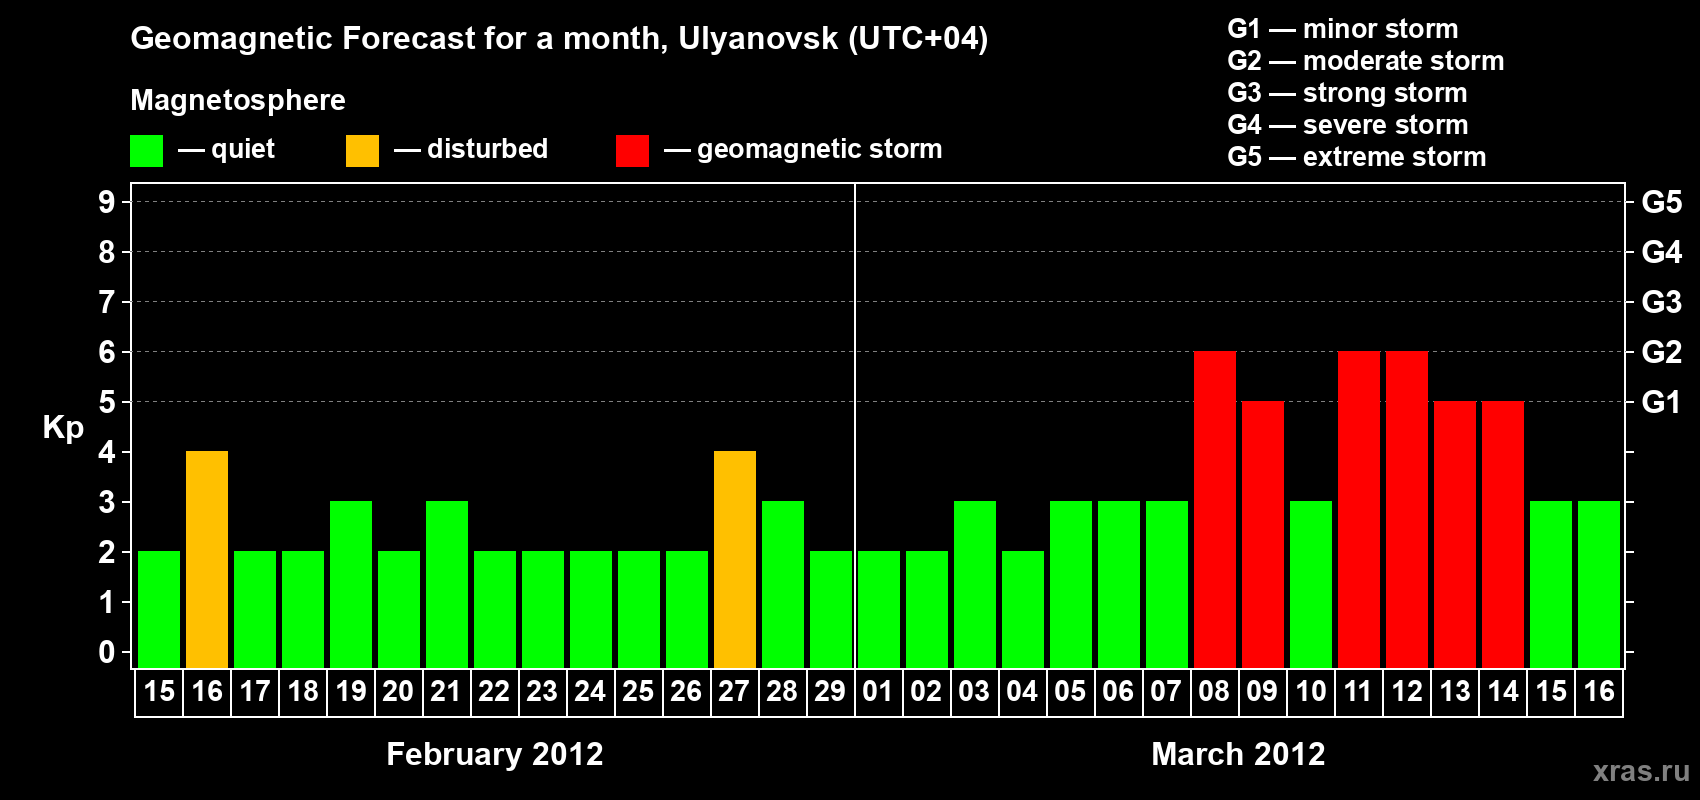Select the red bar for March 09
This screenshot has width=1700, height=800.
click(x=1263, y=534)
